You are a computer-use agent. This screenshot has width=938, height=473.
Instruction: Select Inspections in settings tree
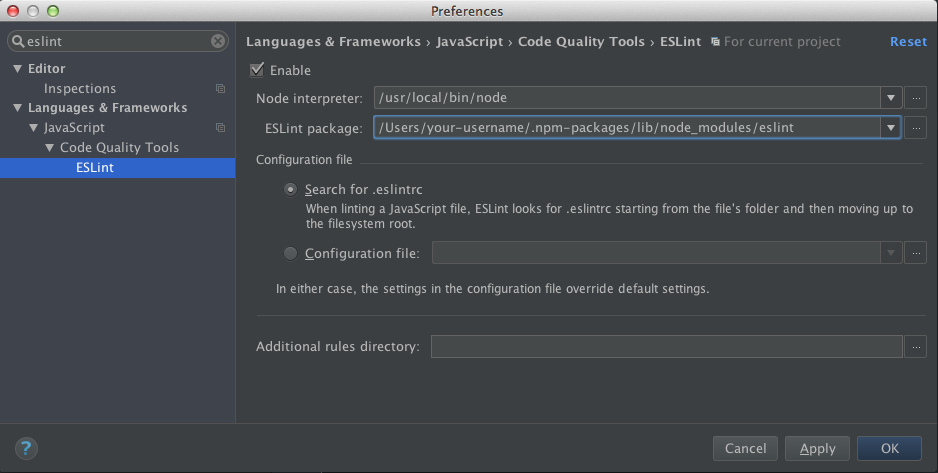click(80, 89)
